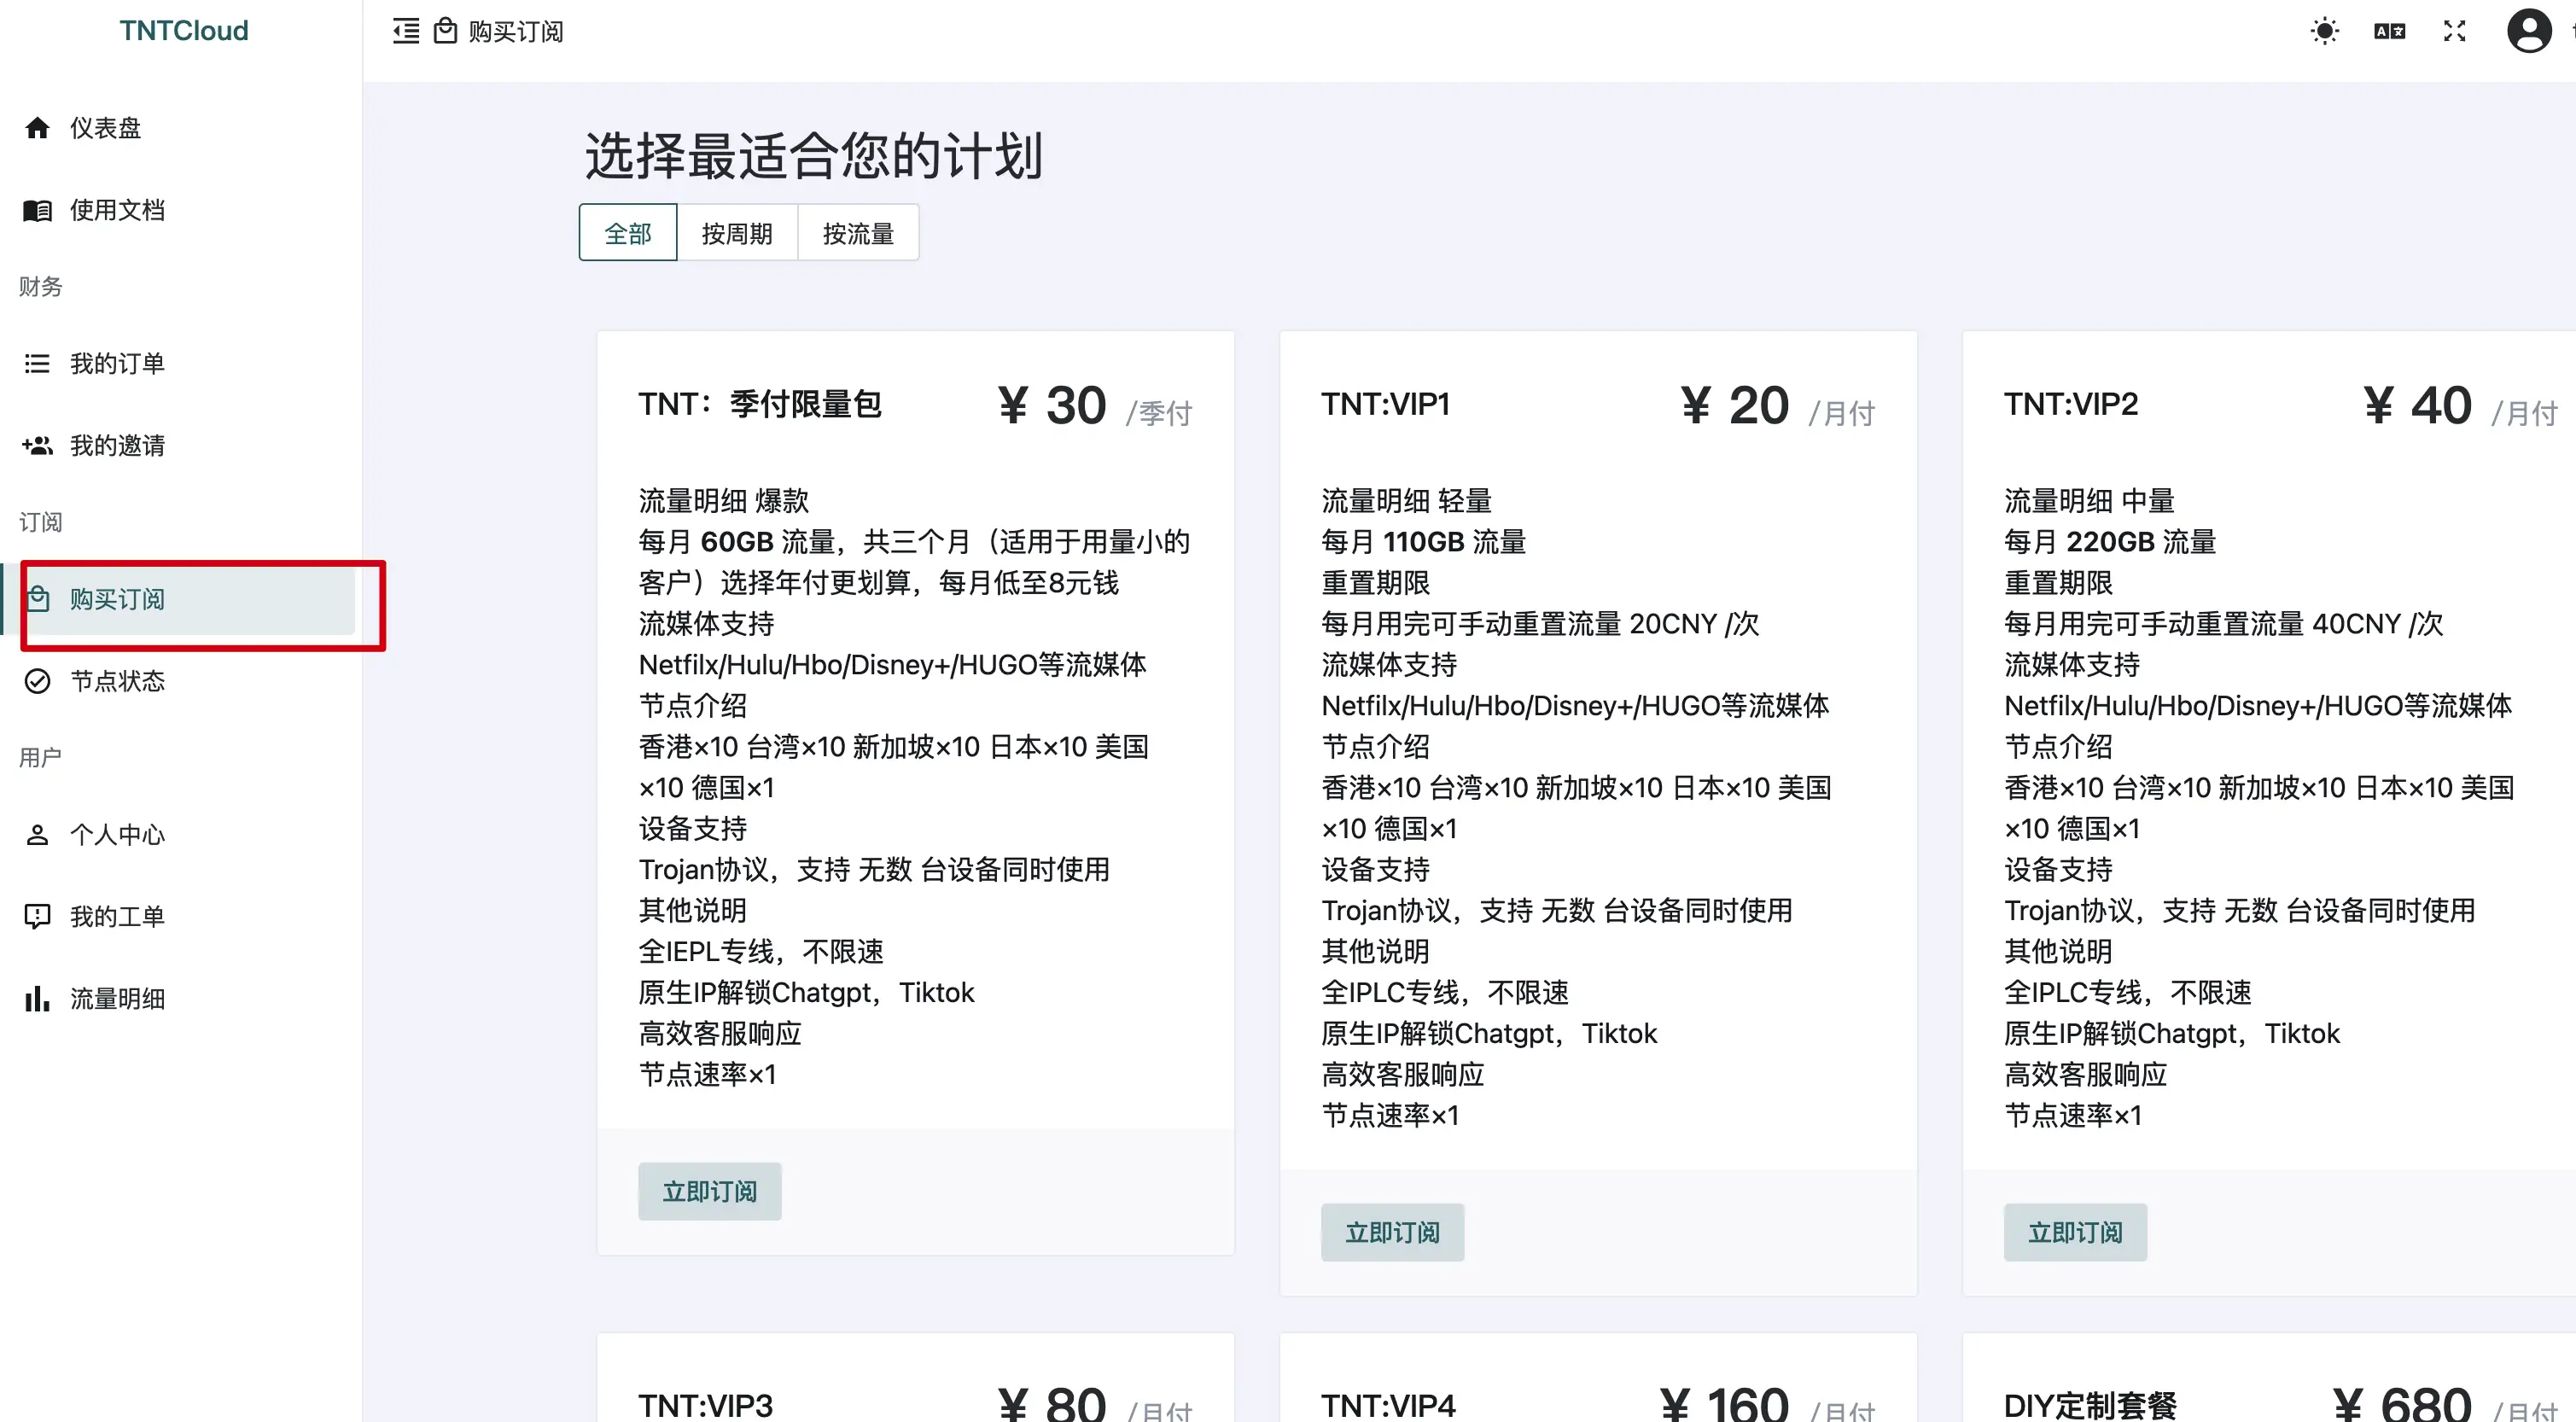Open the user avatar menu
This screenshot has height=1422, width=2576.
click(2530, 31)
